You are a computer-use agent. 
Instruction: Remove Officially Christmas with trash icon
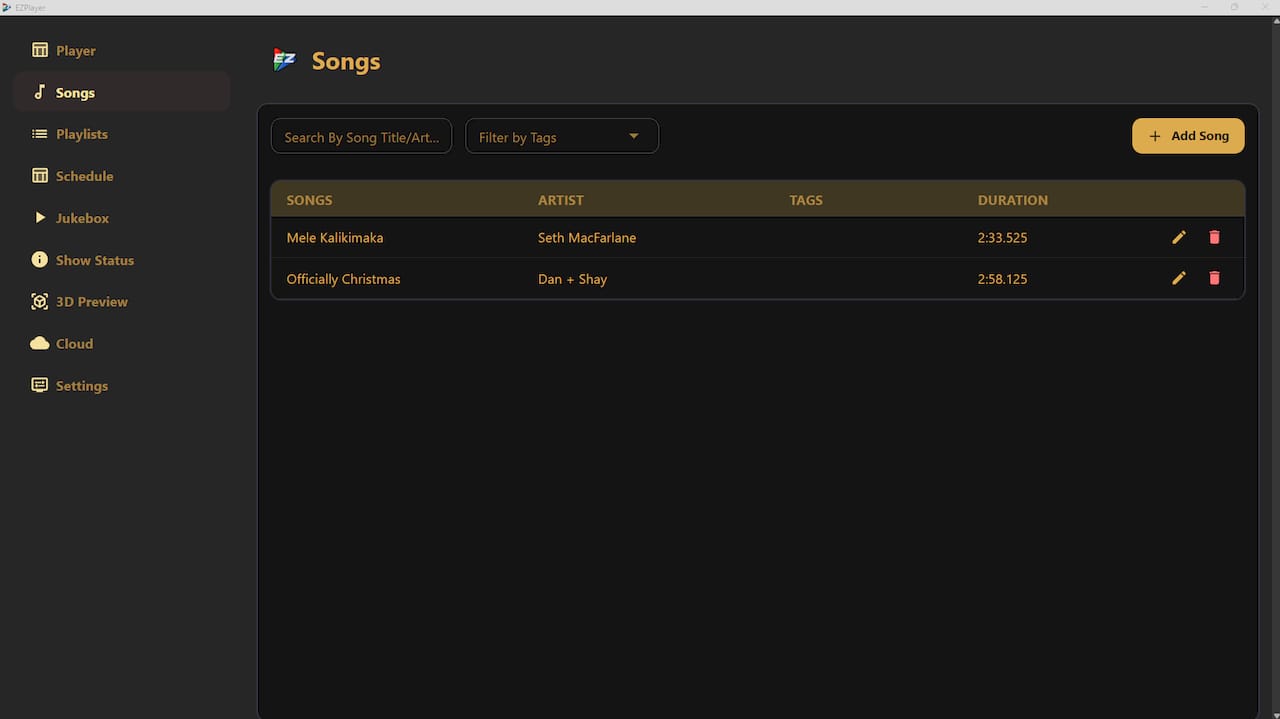(x=1214, y=278)
